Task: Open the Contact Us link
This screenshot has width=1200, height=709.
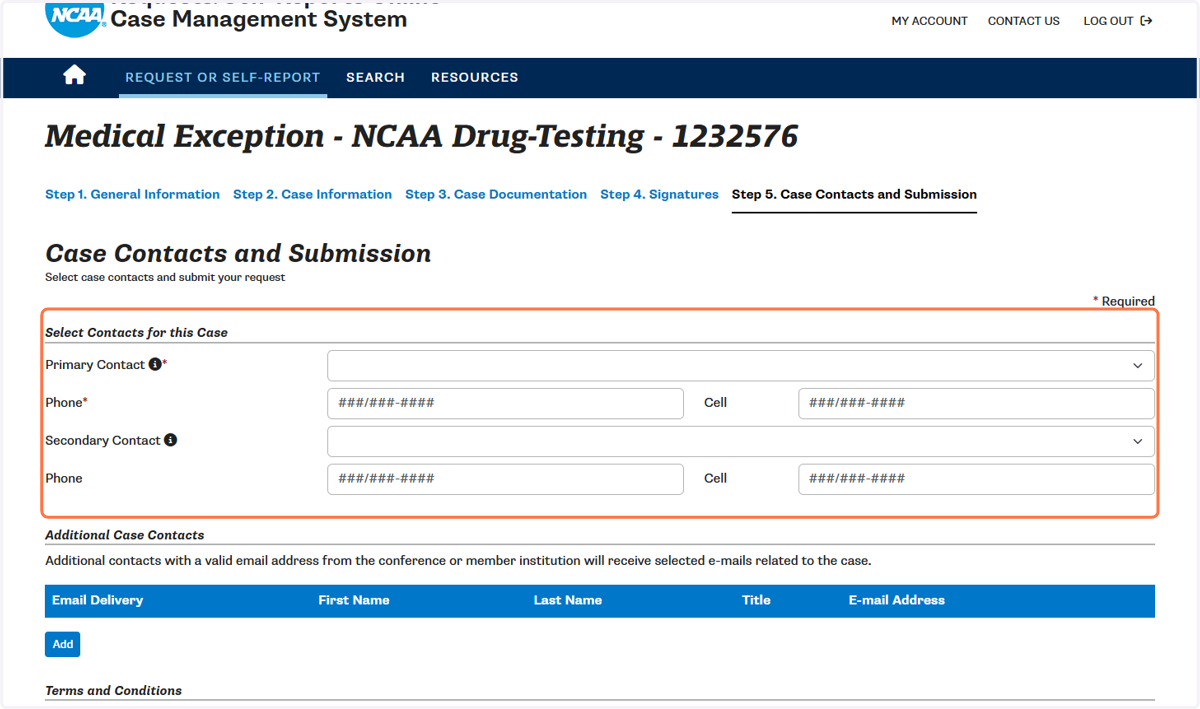Action: [1024, 21]
